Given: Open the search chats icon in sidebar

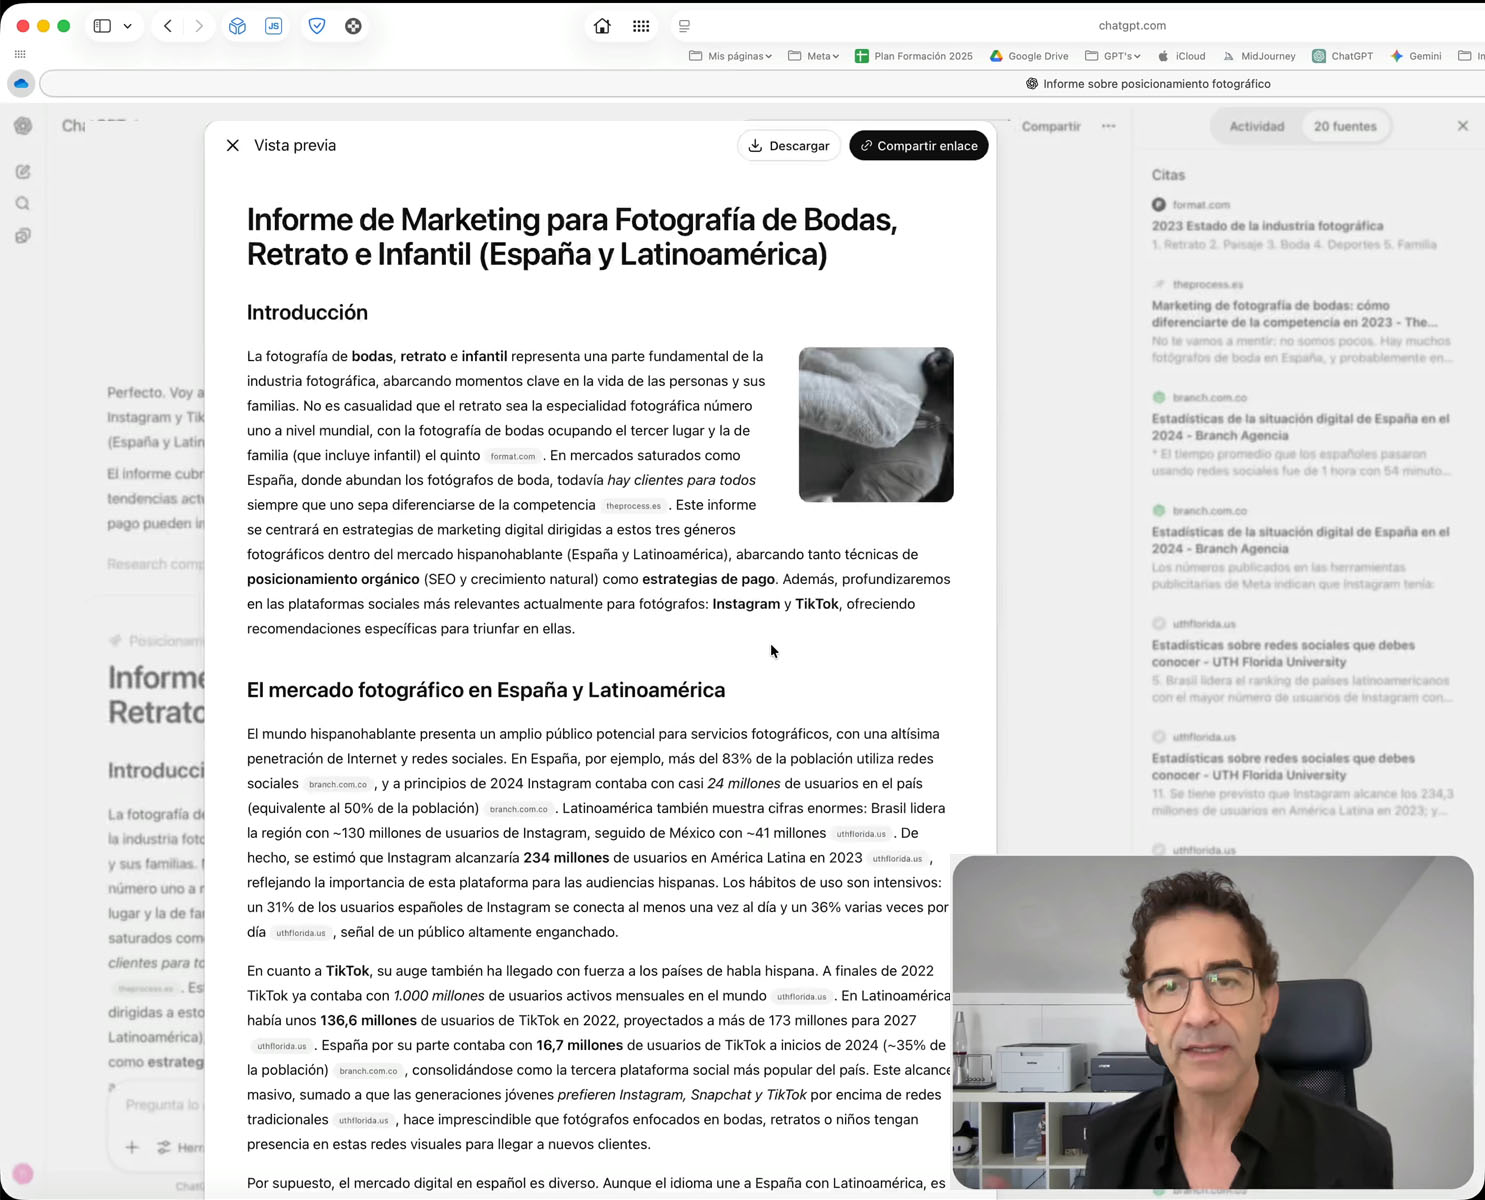Looking at the screenshot, I should point(23,204).
